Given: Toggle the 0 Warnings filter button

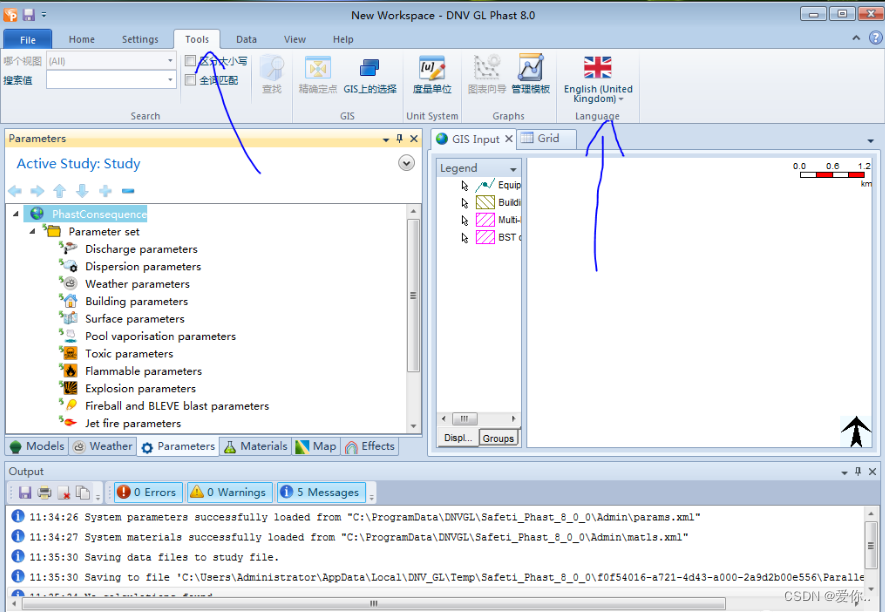Looking at the screenshot, I should [230, 492].
